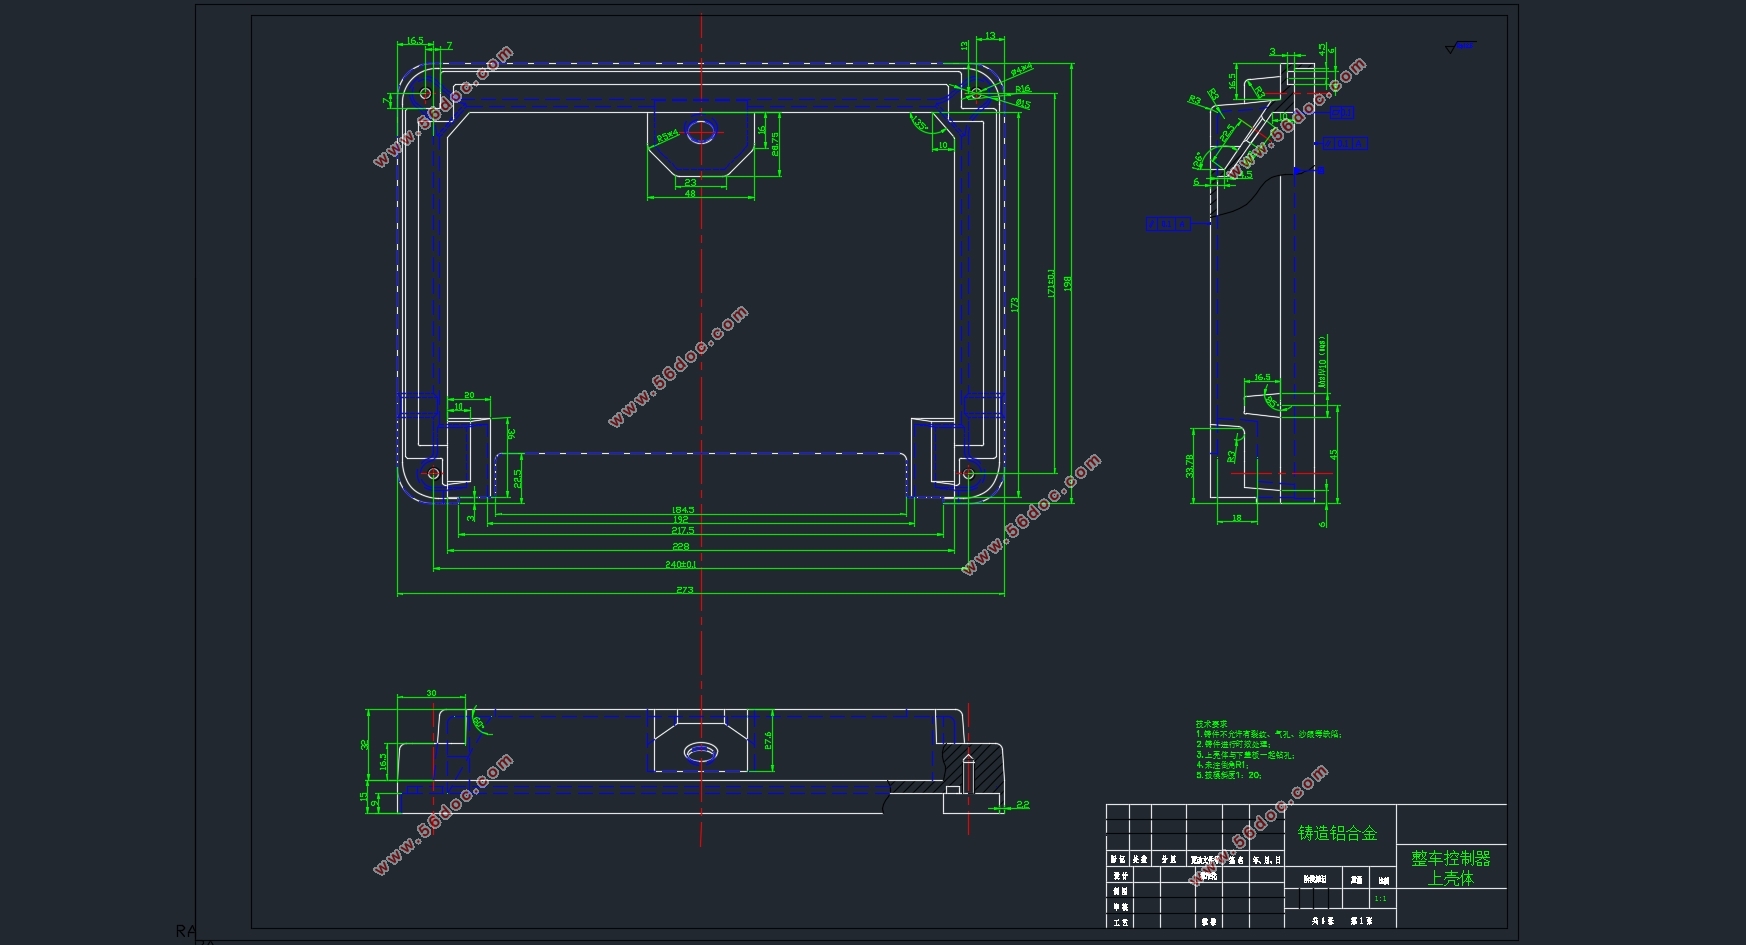The height and width of the screenshot is (945, 1746).
Task: Click the 184.5 dimension text
Action: point(683,510)
